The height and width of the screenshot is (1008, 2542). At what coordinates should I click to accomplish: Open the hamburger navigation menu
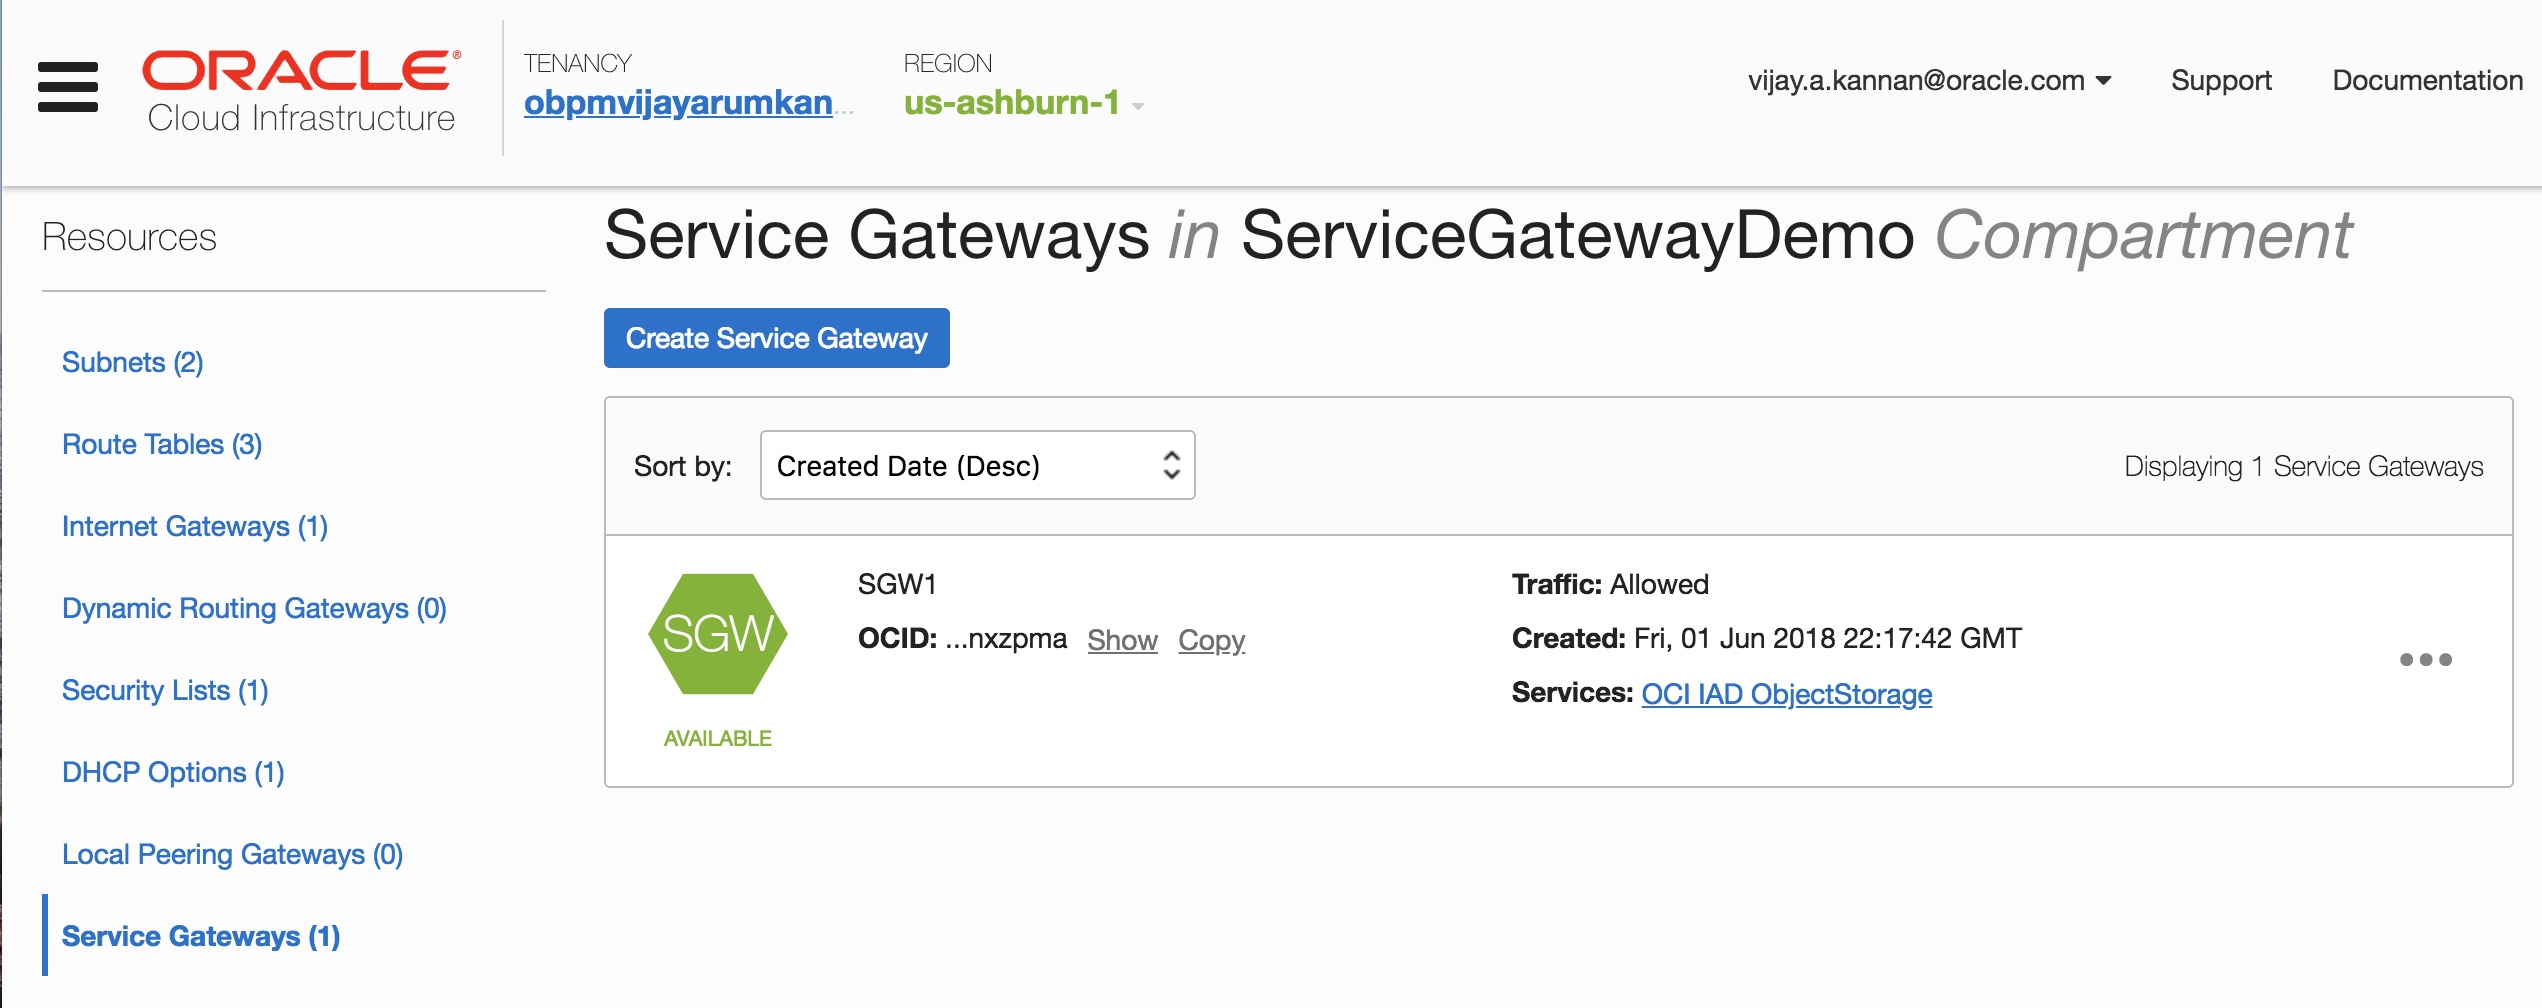[x=68, y=87]
